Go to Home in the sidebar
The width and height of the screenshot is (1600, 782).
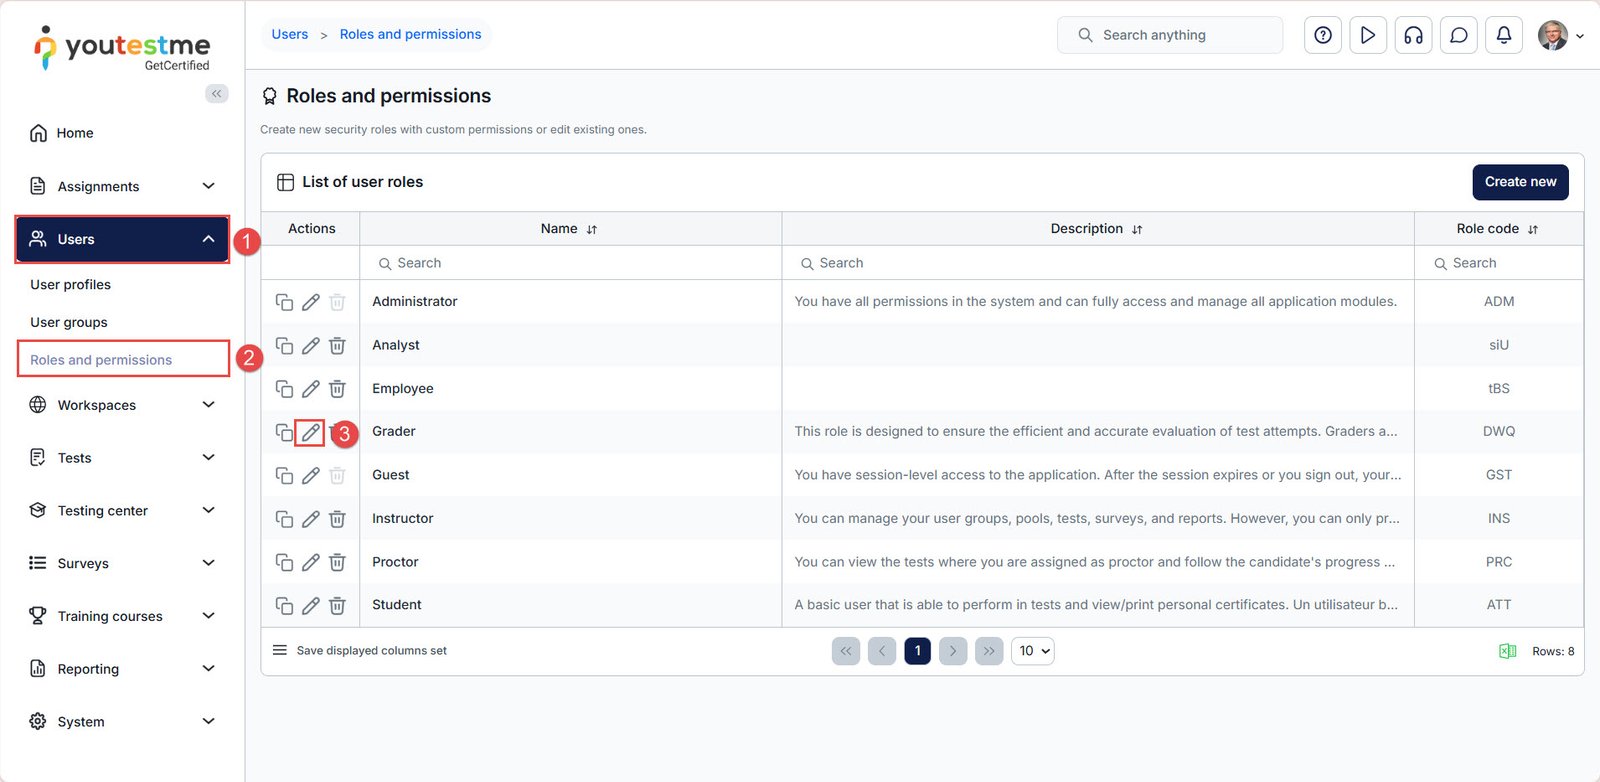click(x=75, y=133)
